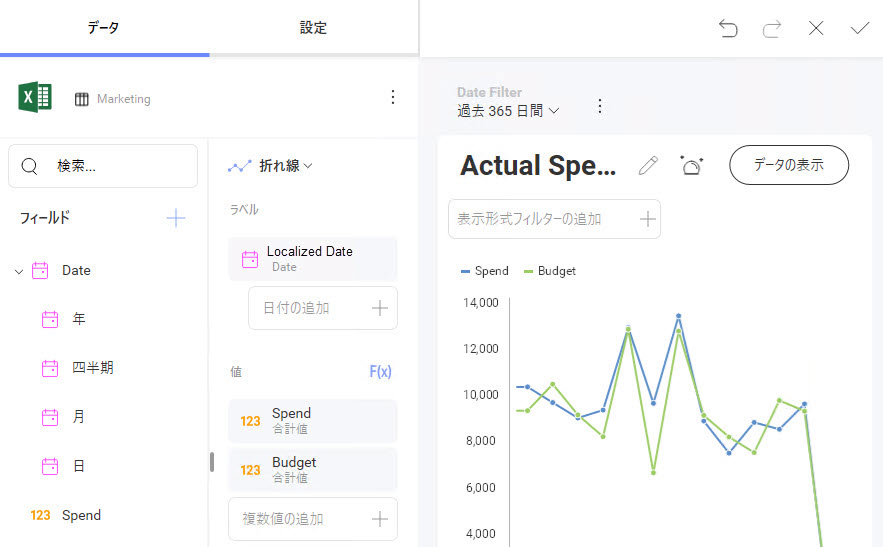Select the Spend field in the fields list
The height and width of the screenshot is (547, 883).
coord(81,515)
